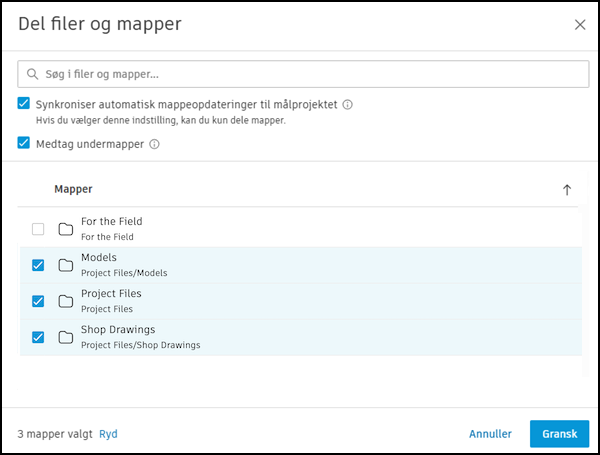The width and height of the screenshot is (600, 455).
Task: Uncheck the Medtag undermapper checkbox
Action: pos(24,143)
